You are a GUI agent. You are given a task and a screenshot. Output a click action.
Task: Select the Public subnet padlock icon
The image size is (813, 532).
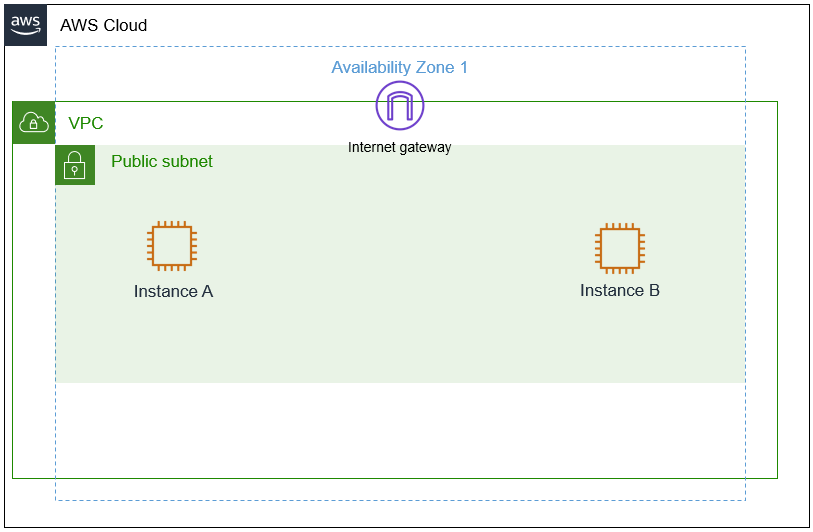pyautogui.click(x=75, y=165)
